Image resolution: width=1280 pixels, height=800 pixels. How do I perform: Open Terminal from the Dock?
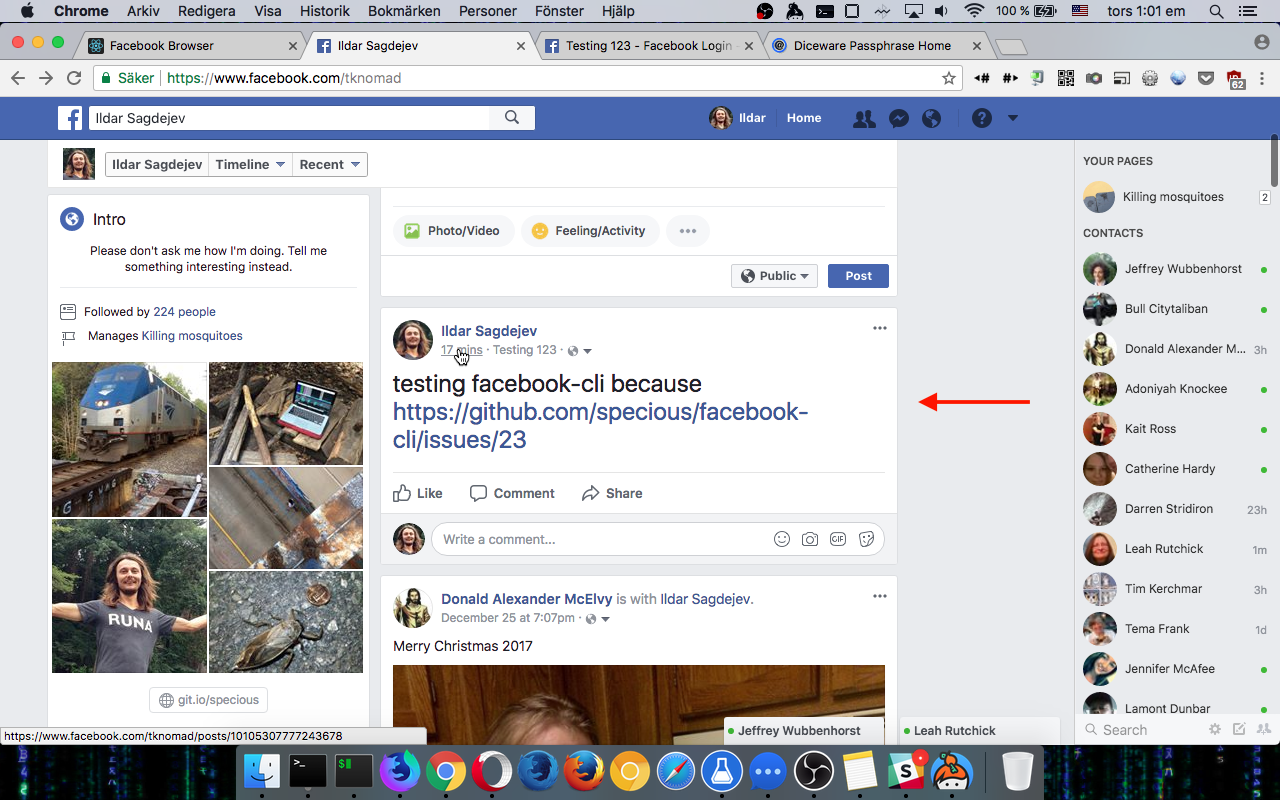point(308,771)
